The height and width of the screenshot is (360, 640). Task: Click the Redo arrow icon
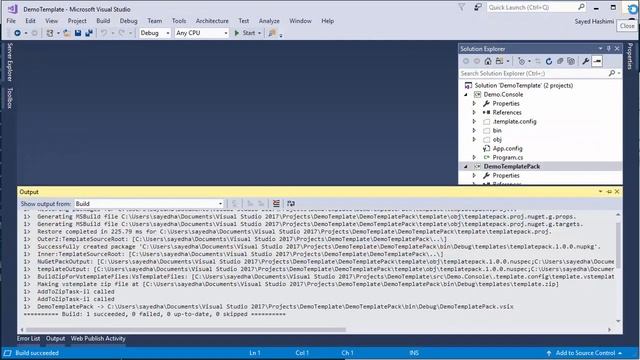click(x=122, y=33)
